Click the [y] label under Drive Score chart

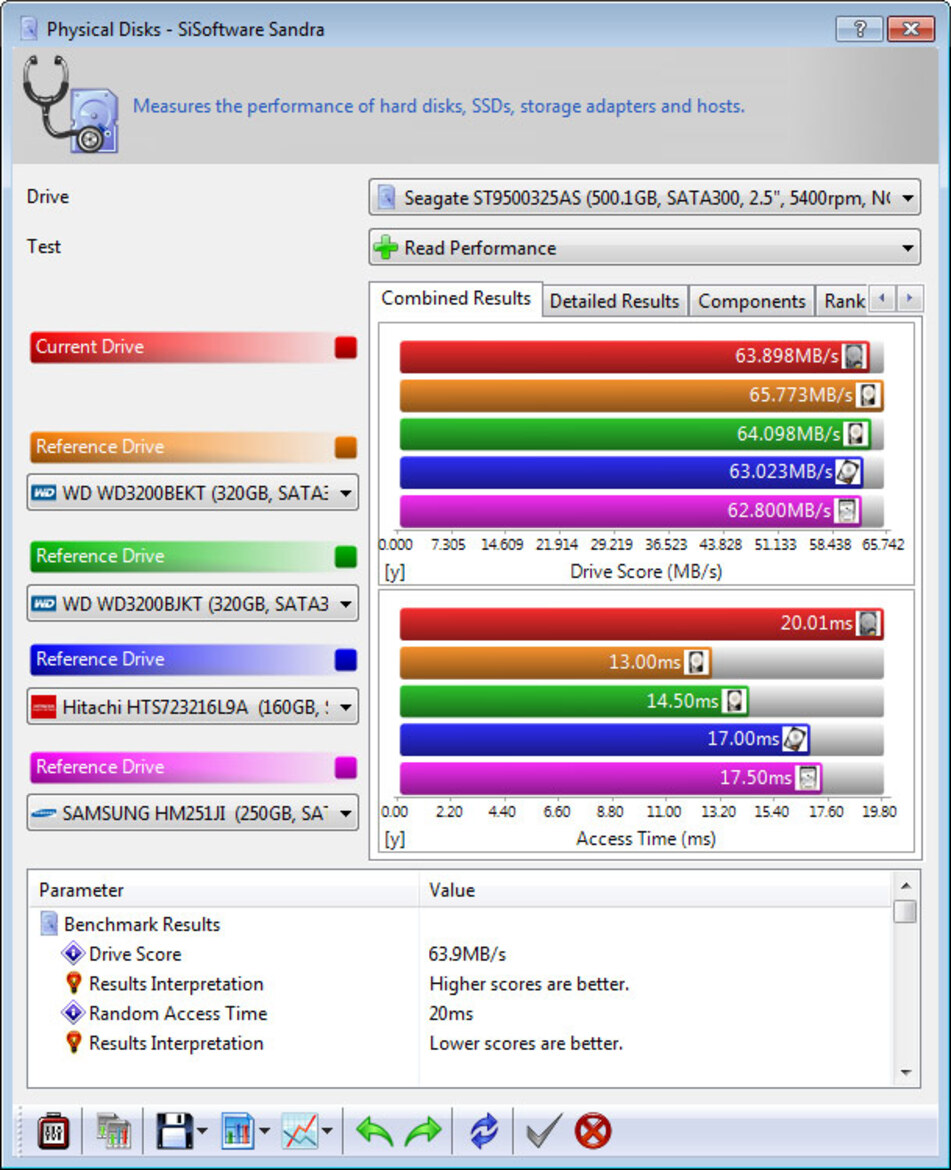coord(395,572)
